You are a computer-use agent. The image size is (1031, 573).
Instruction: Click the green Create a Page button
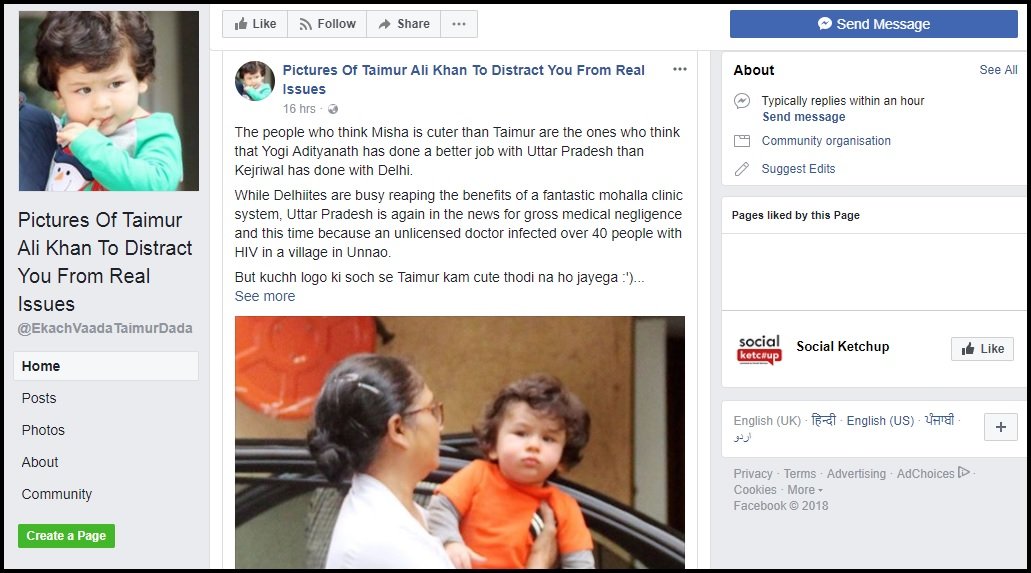pyautogui.click(x=66, y=536)
